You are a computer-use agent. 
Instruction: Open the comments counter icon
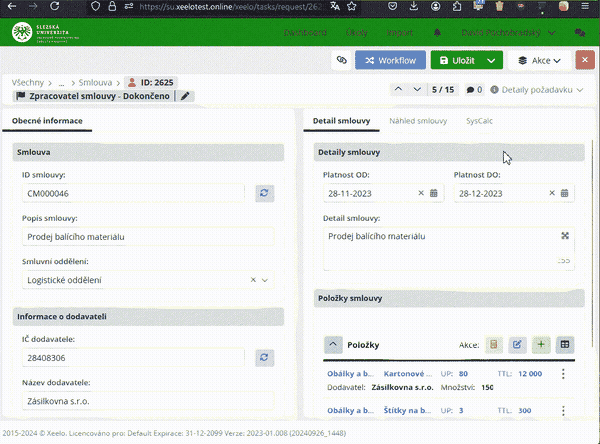click(x=473, y=90)
